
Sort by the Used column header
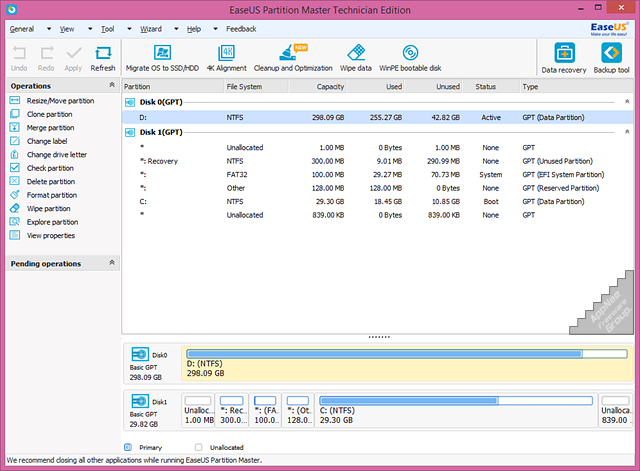pyautogui.click(x=376, y=87)
